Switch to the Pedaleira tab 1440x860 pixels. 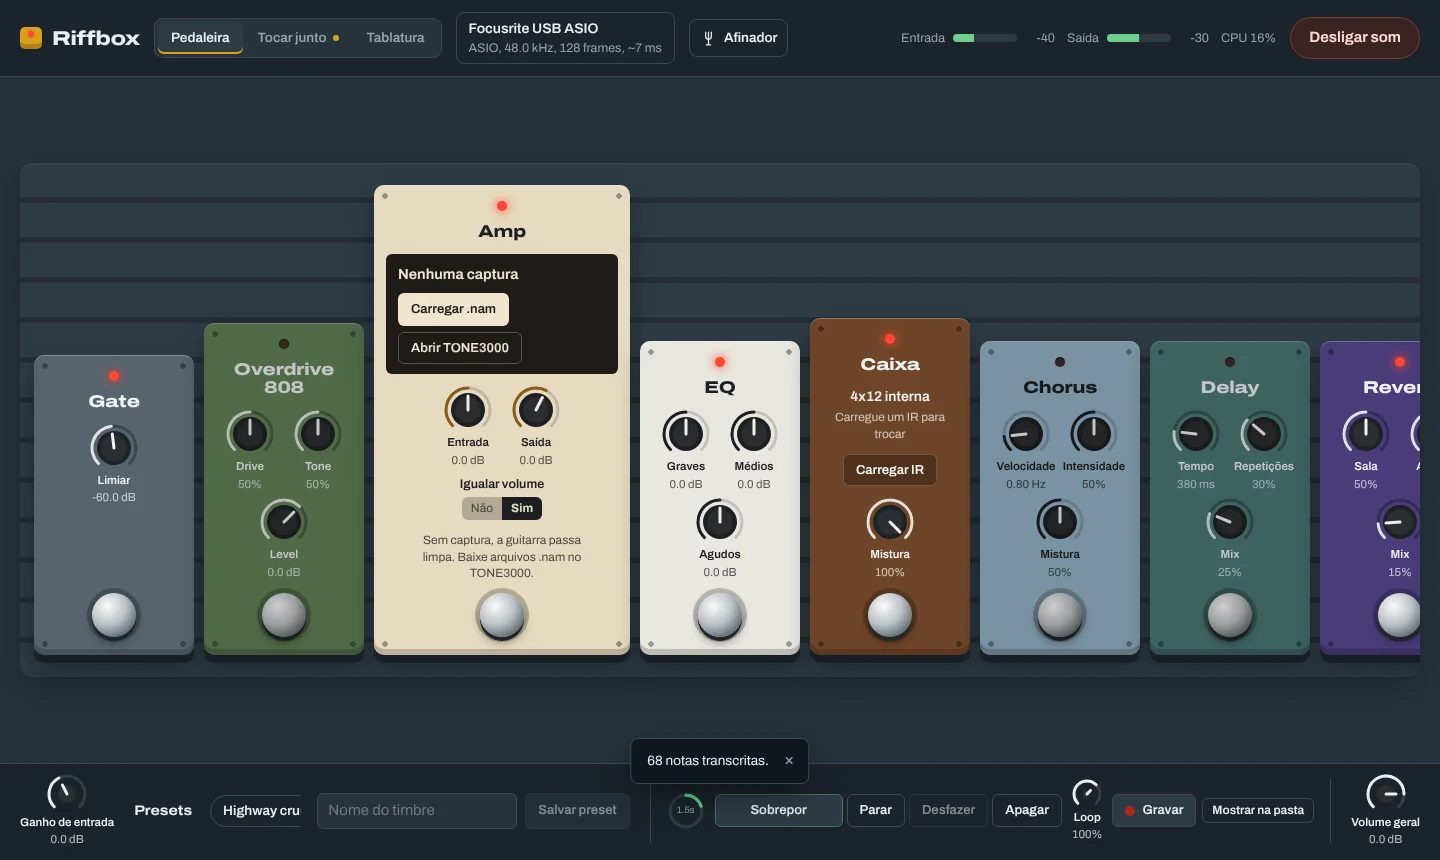coord(200,38)
